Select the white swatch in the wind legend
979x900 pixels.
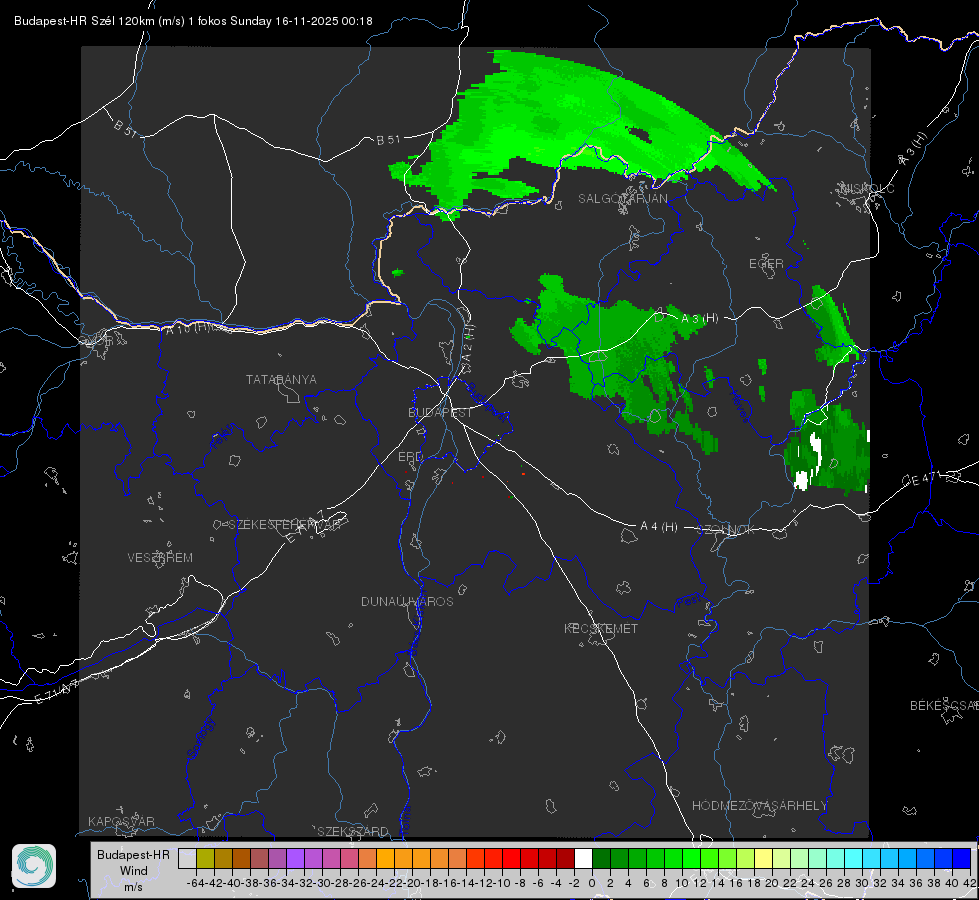click(583, 858)
